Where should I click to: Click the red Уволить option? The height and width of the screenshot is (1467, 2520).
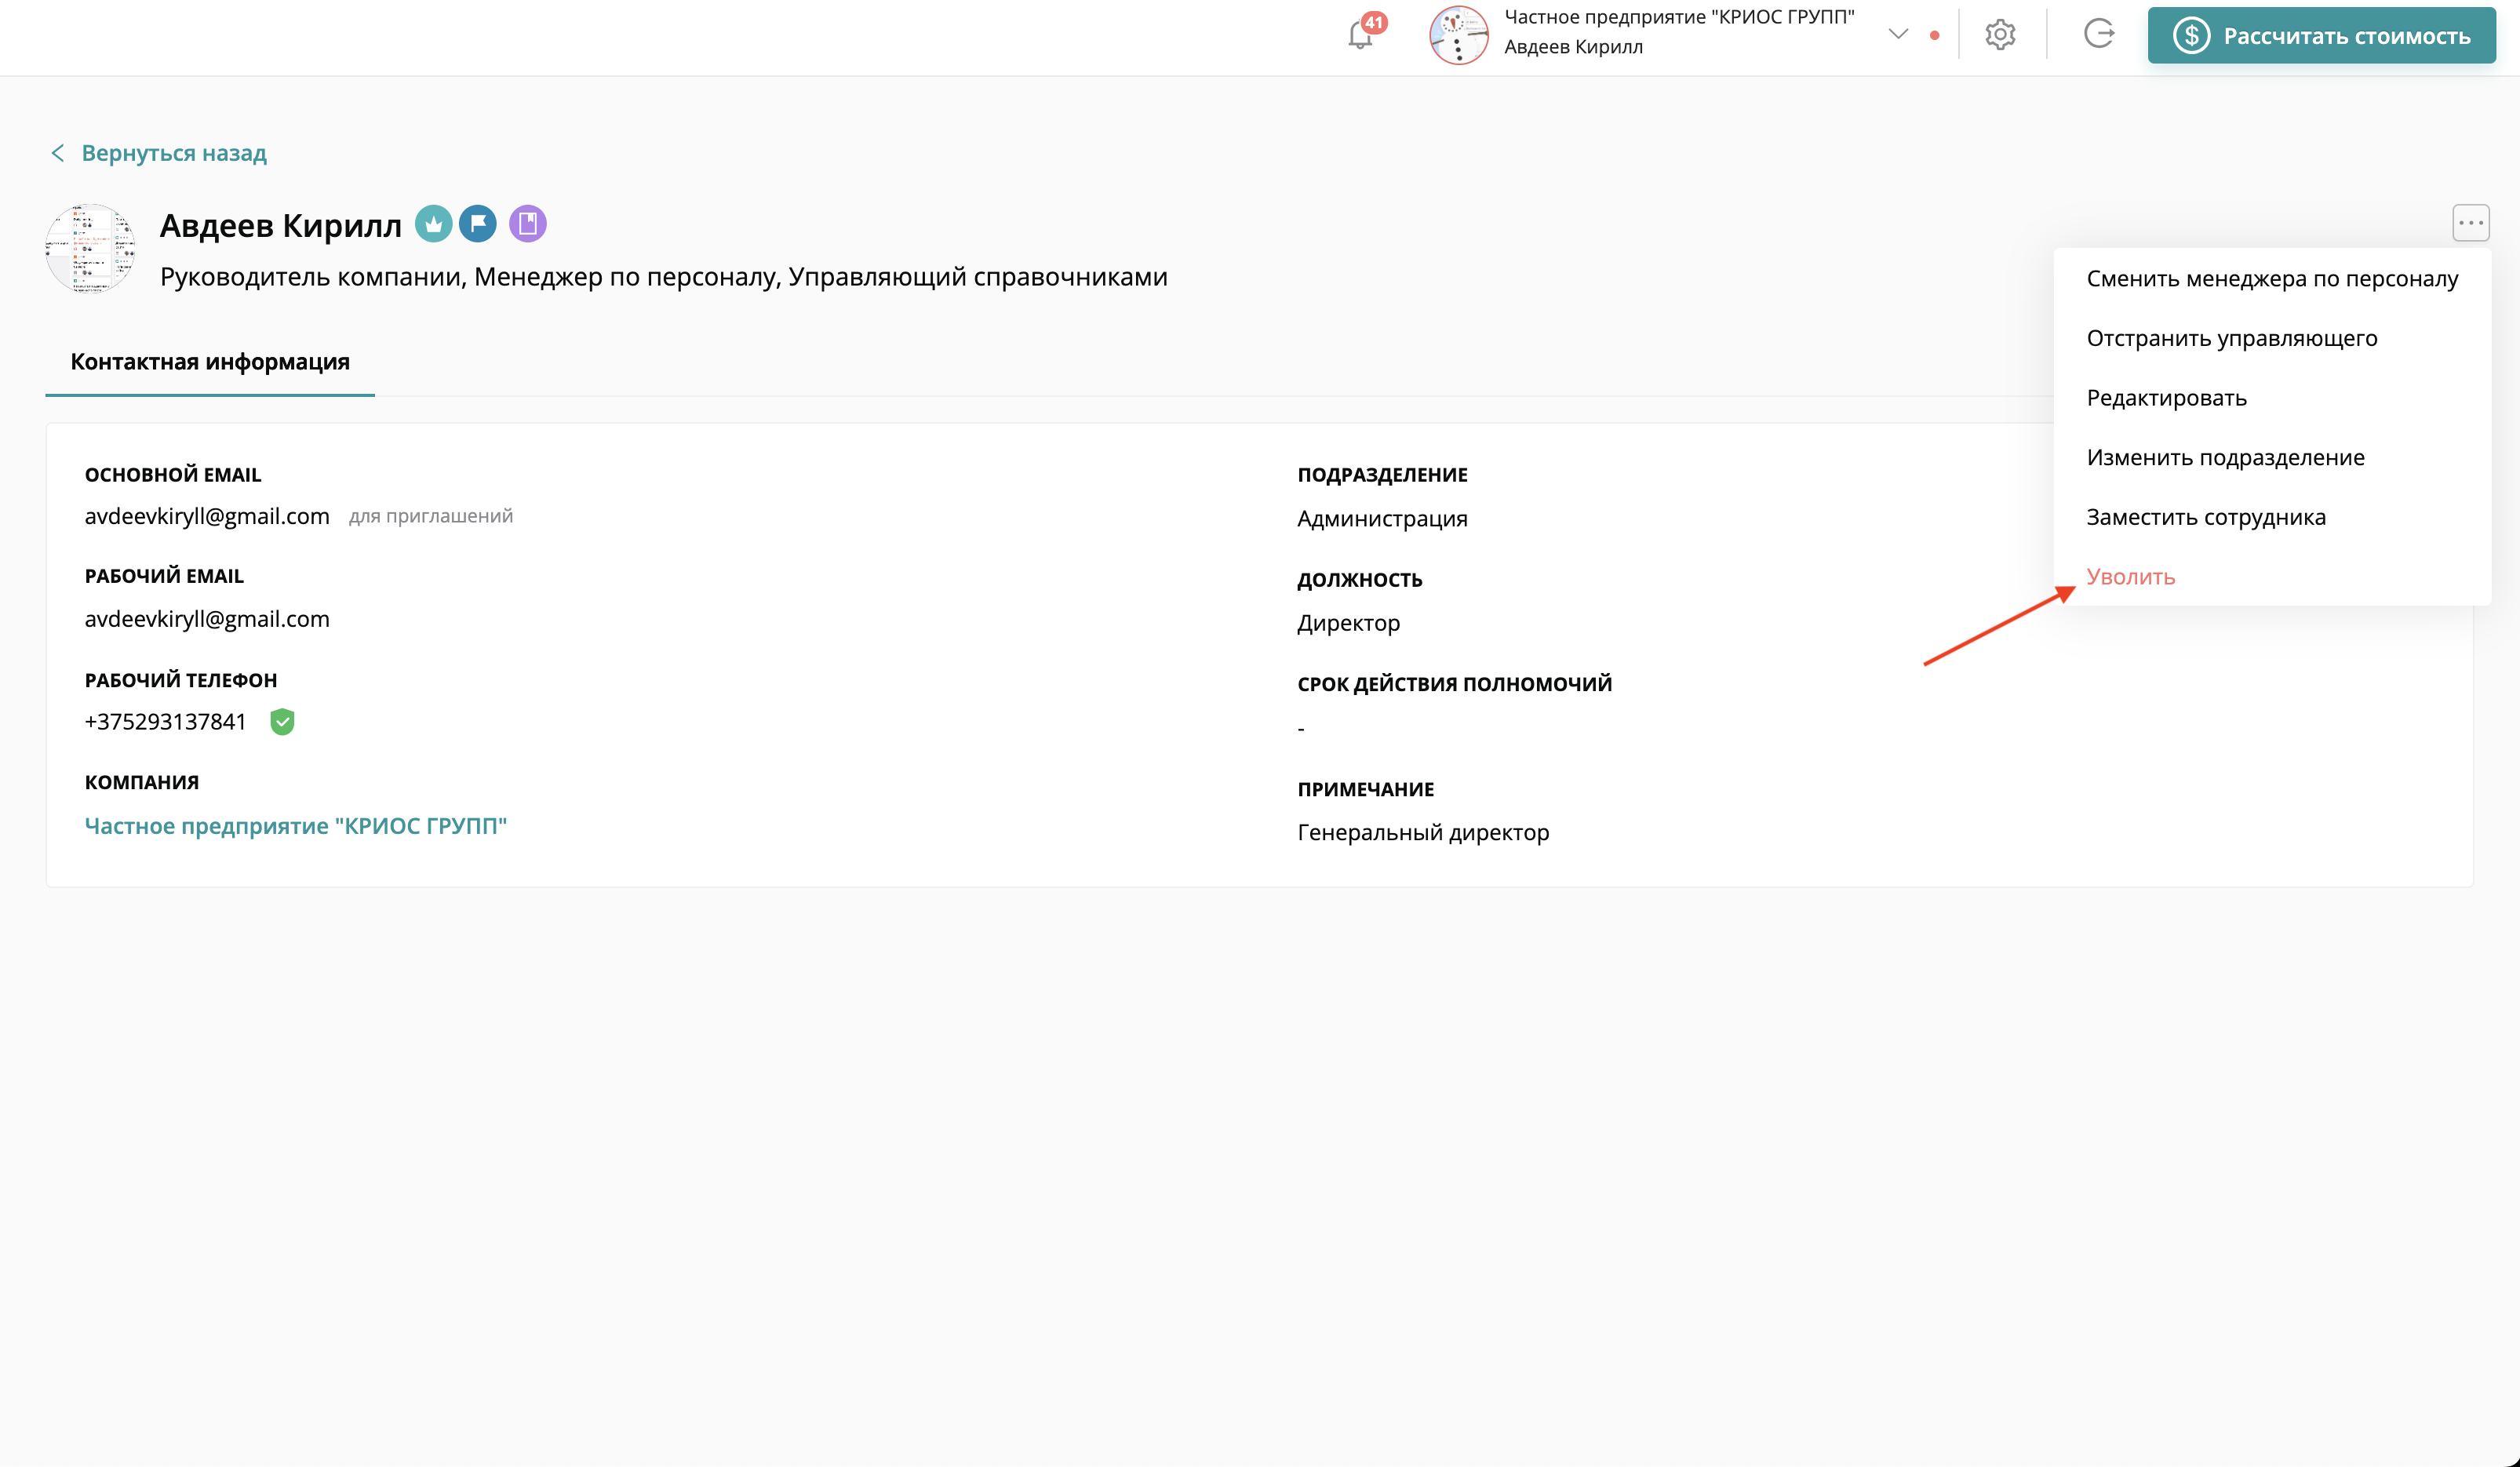tap(2130, 577)
